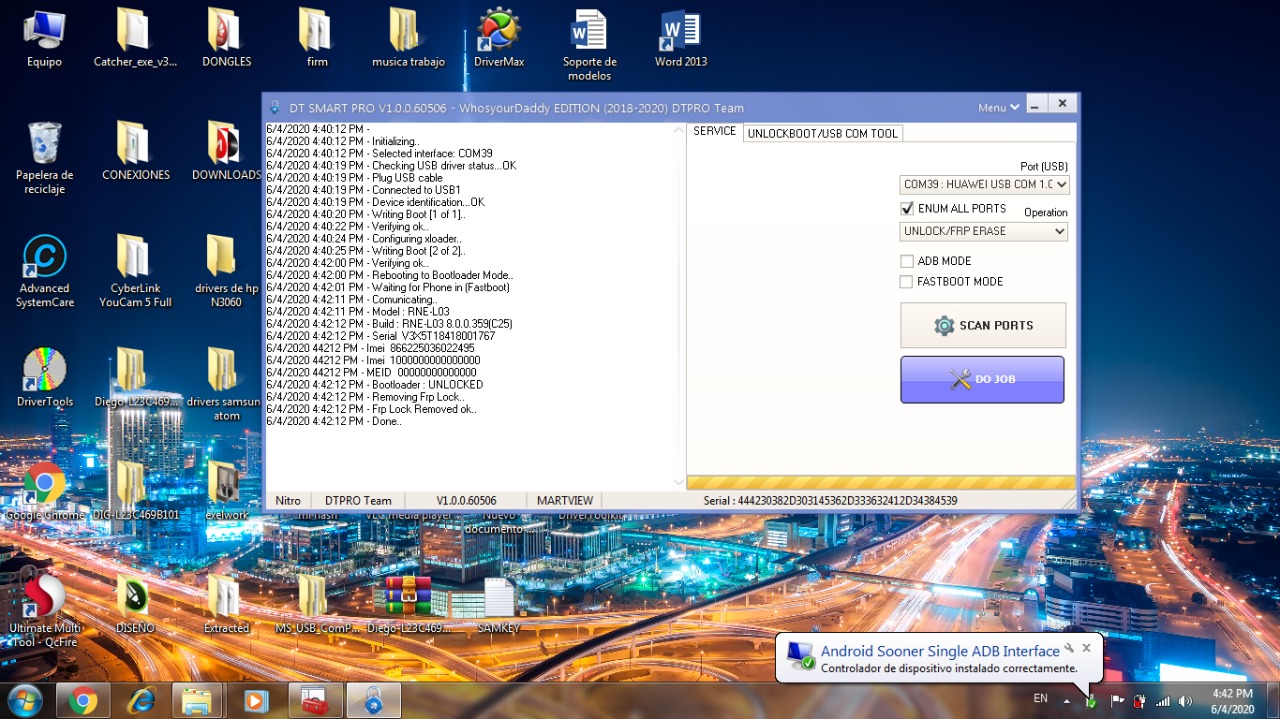Click the DO JOB button
Viewport: 1280px width, 719px height.
coord(982,379)
